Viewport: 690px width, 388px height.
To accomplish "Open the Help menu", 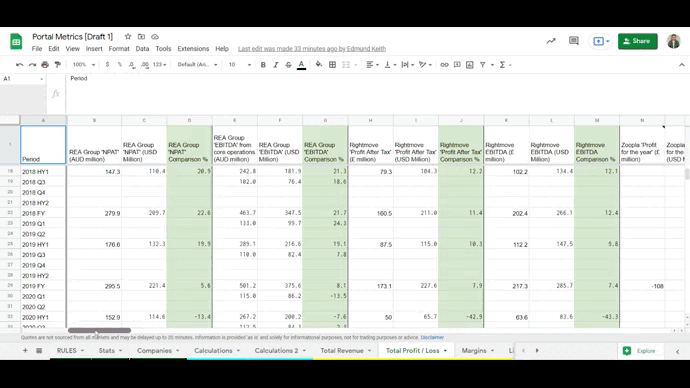I will (x=222, y=49).
